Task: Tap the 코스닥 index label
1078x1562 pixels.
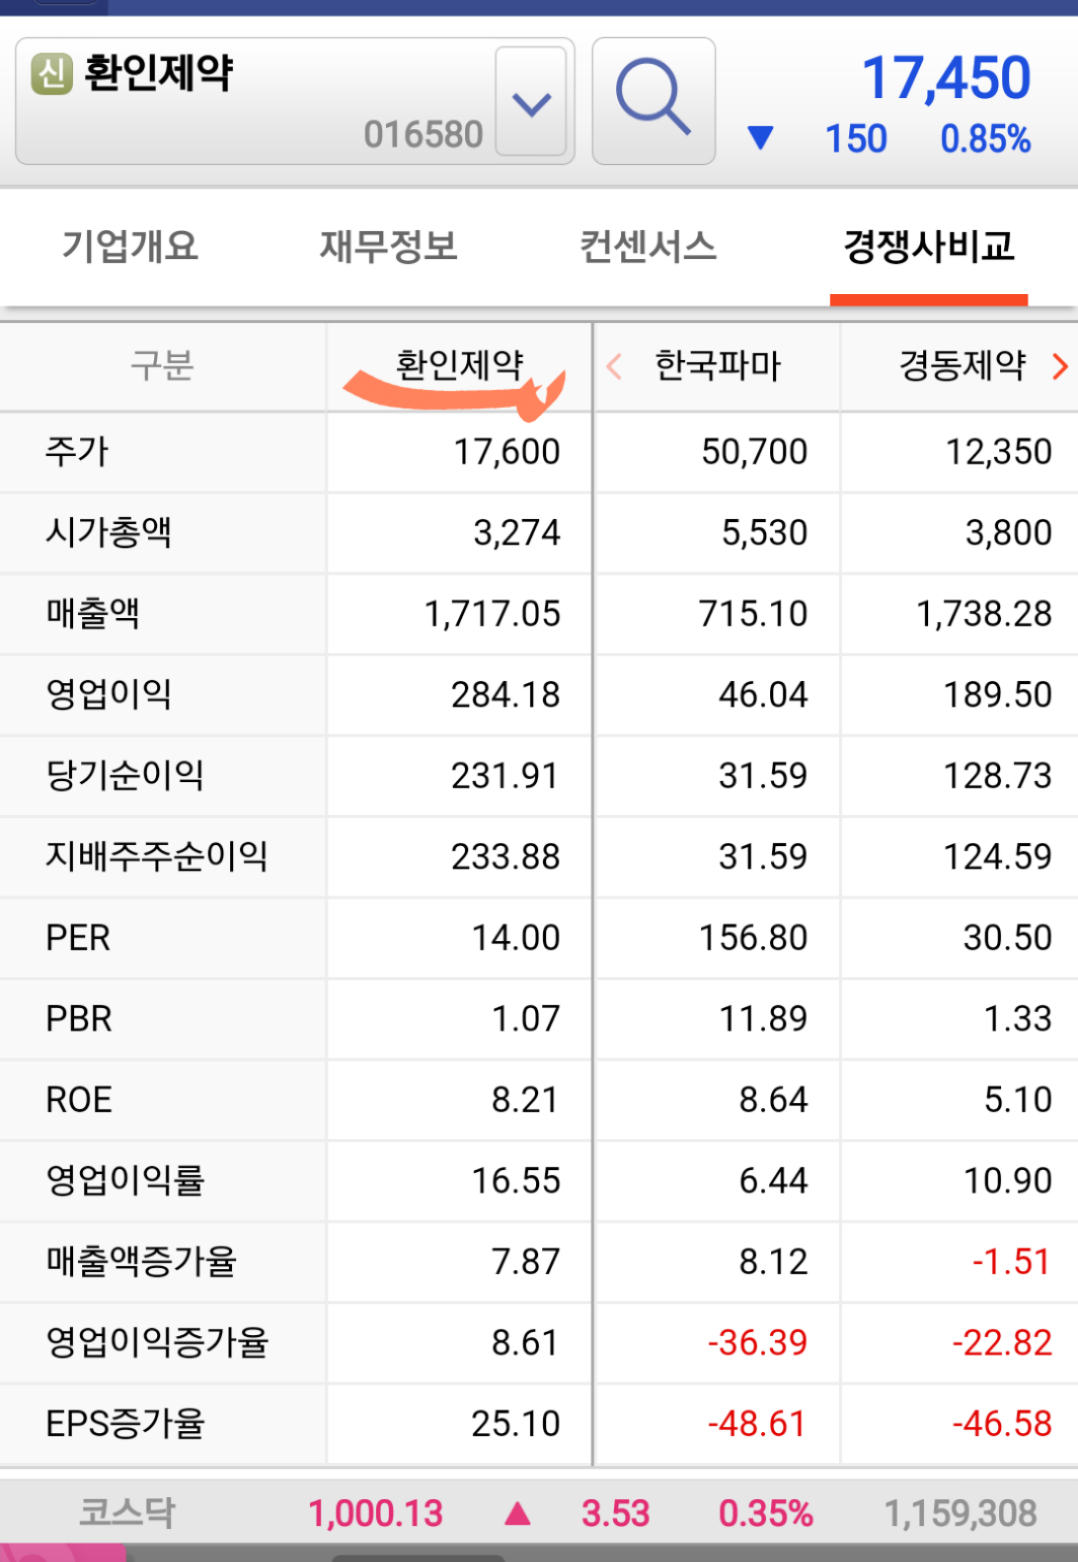Action: point(127,1513)
